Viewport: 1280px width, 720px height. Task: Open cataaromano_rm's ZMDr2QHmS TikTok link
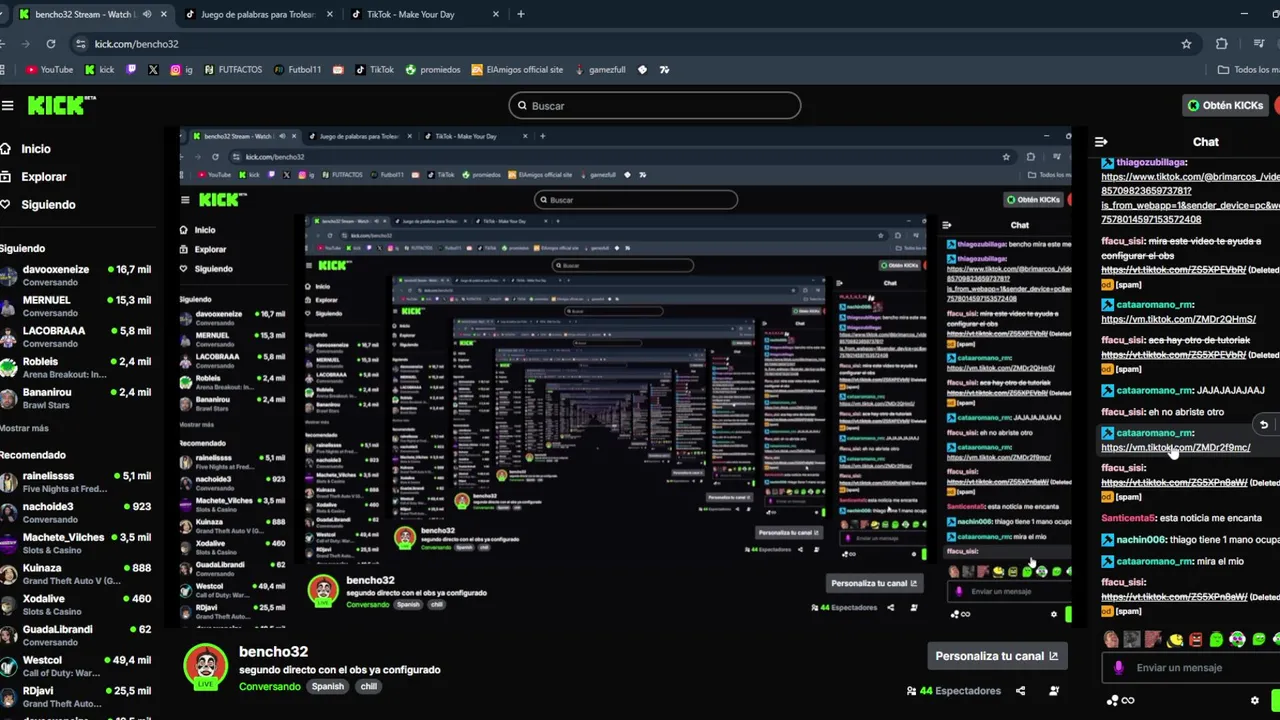pyautogui.click(x=1178, y=319)
